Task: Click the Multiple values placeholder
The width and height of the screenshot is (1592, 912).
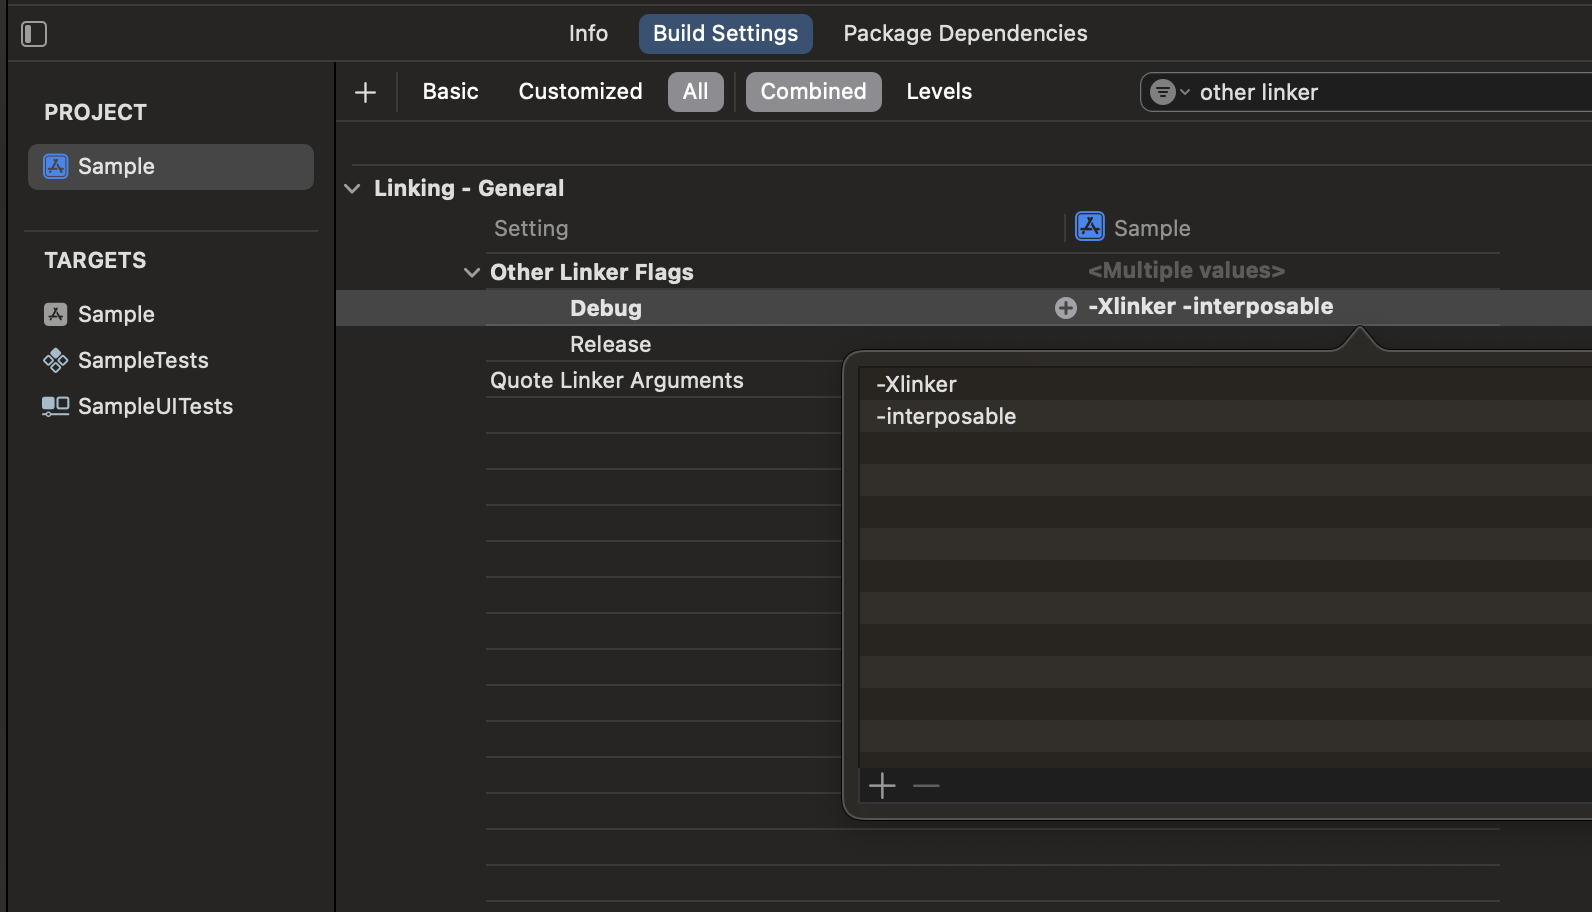Action: coord(1186,270)
